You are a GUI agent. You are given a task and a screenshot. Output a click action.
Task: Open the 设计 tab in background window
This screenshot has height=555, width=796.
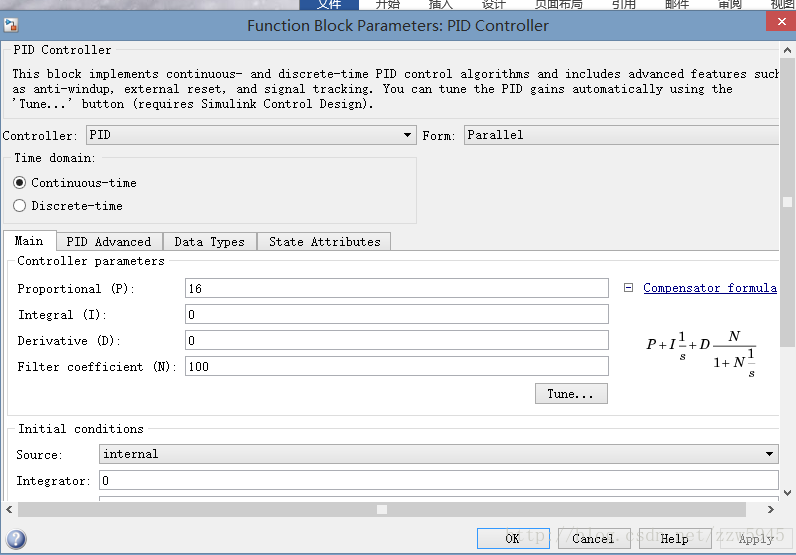pos(493,5)
